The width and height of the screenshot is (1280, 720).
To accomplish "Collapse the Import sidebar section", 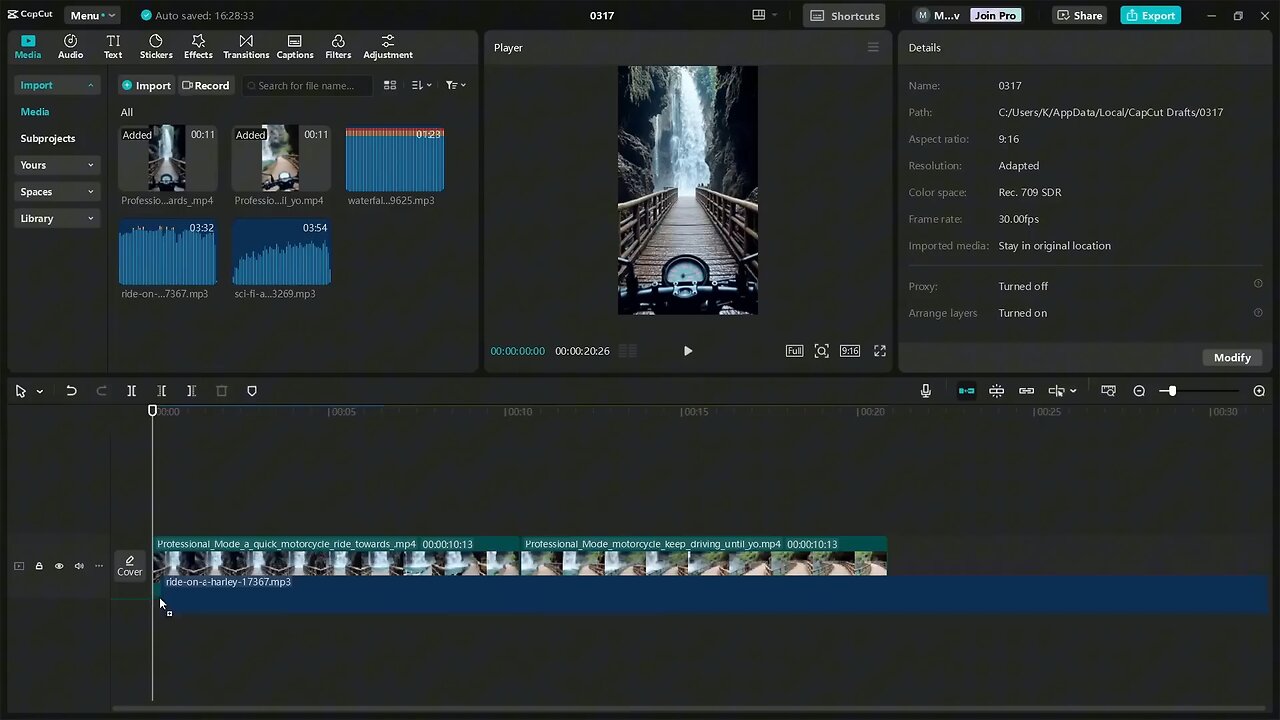I will (57, 85).
